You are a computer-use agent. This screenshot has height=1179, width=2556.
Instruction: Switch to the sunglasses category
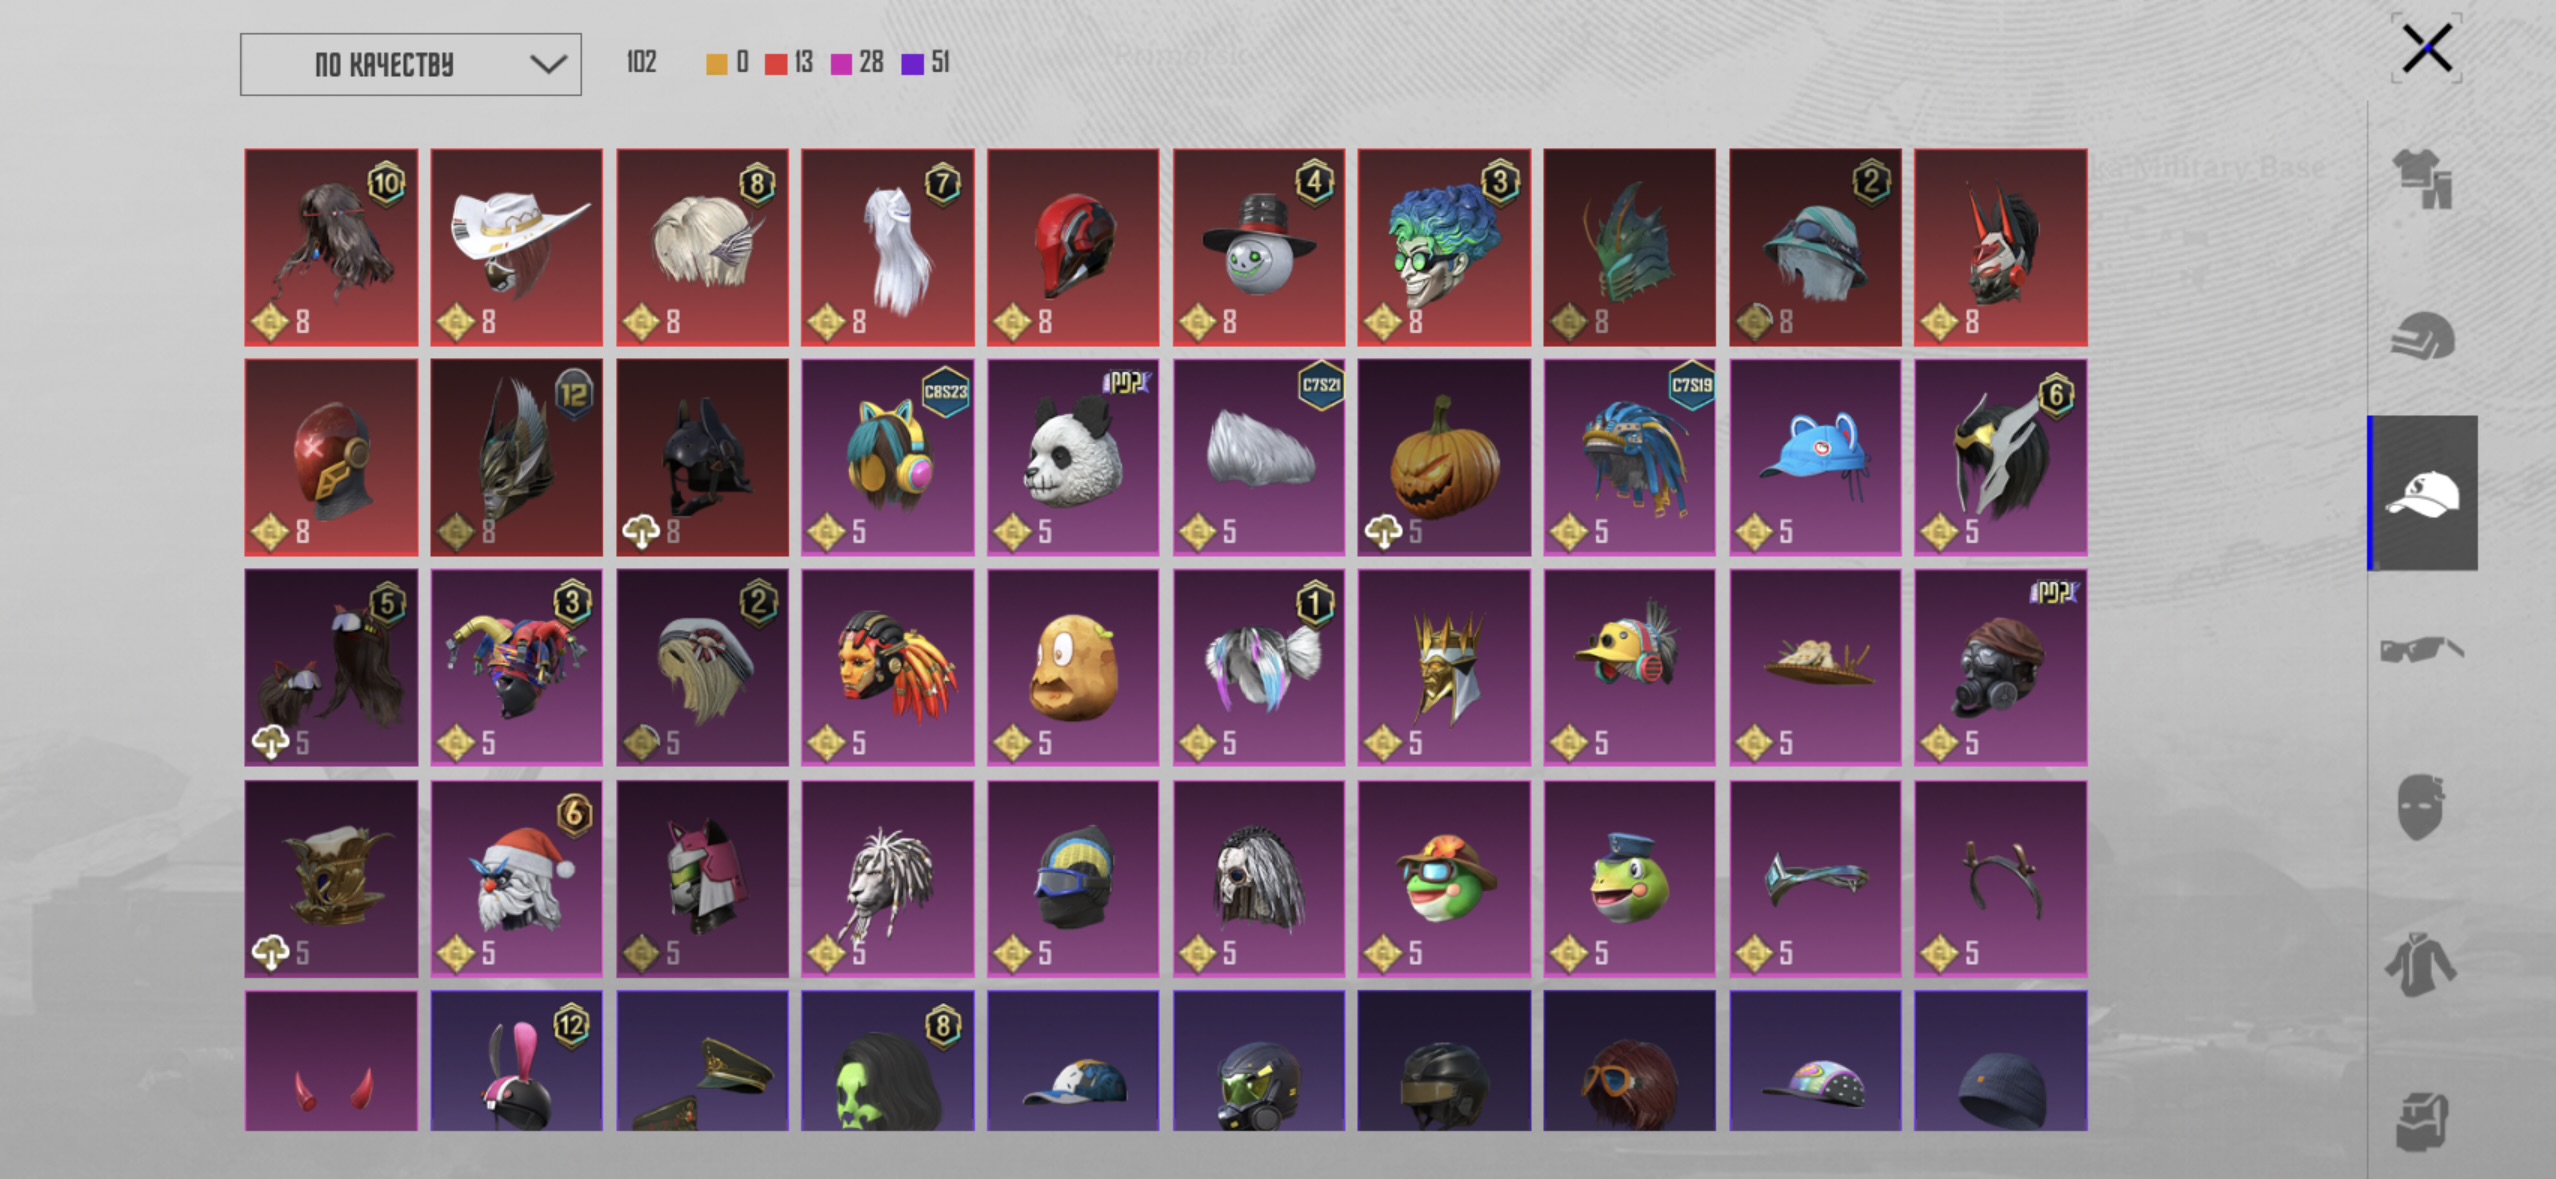click(x=2422, y=650)
